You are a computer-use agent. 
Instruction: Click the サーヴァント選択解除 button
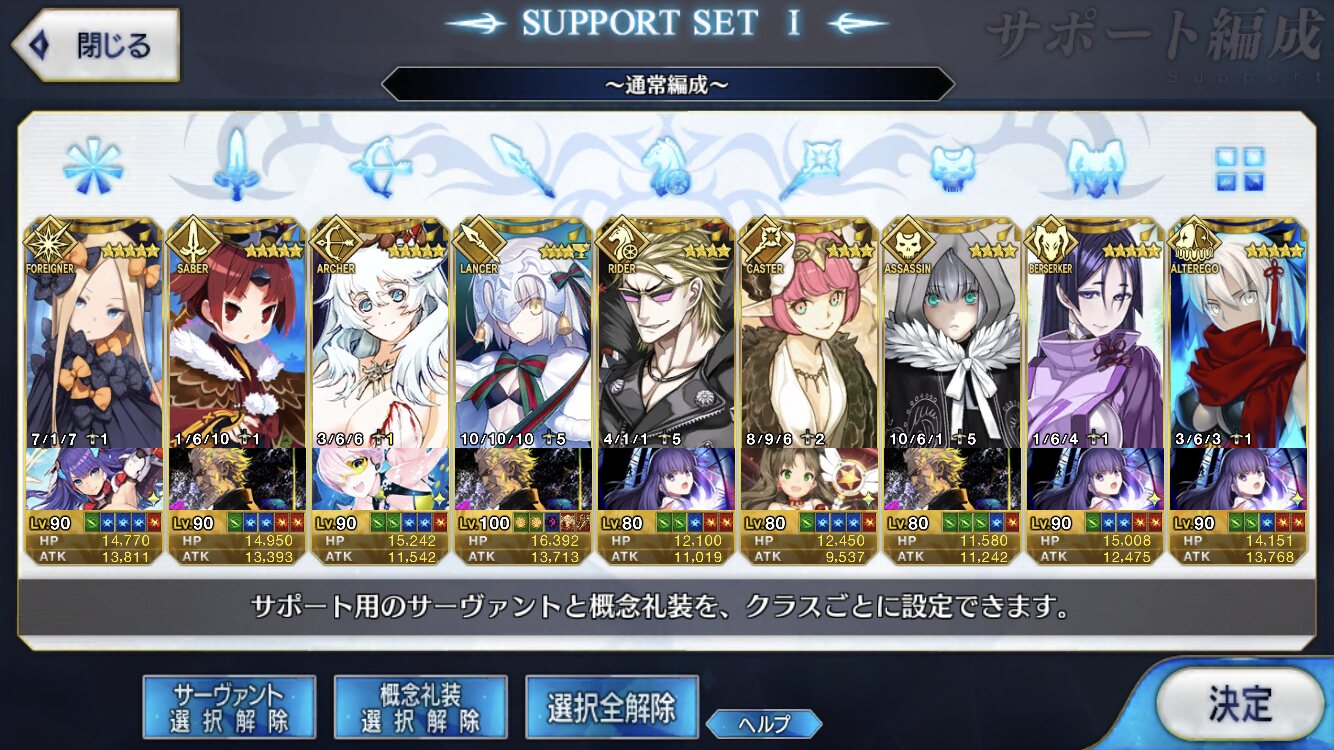click(229, 707)
